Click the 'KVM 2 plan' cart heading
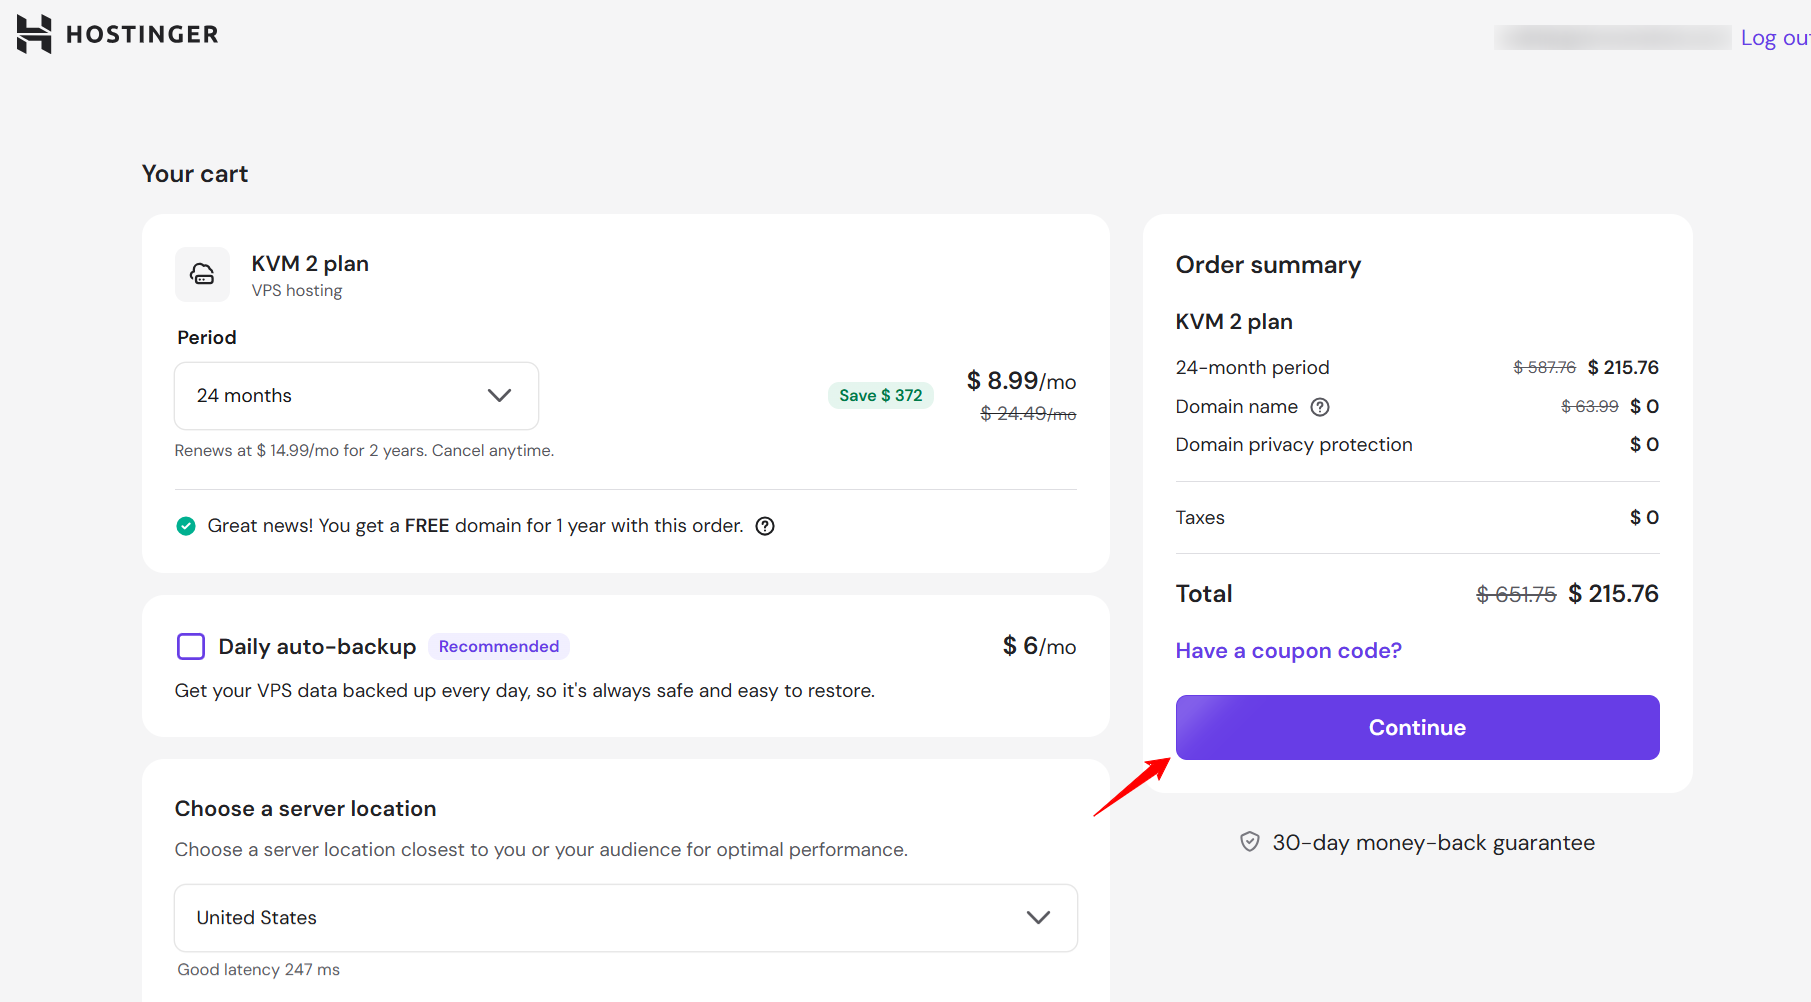The width and height of the screenshot is (1811, 1002). [x=310, y=263]
